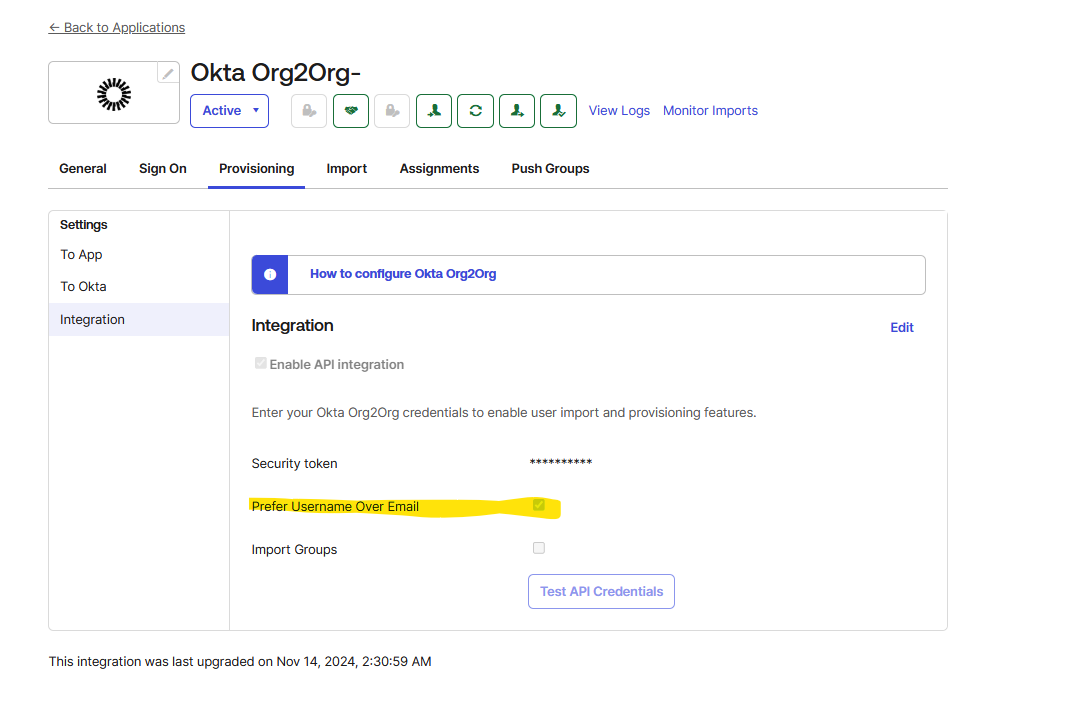Screen dimensions: 1065x710
Task: Open the Active status dropdown
Action: click(230, 111)
